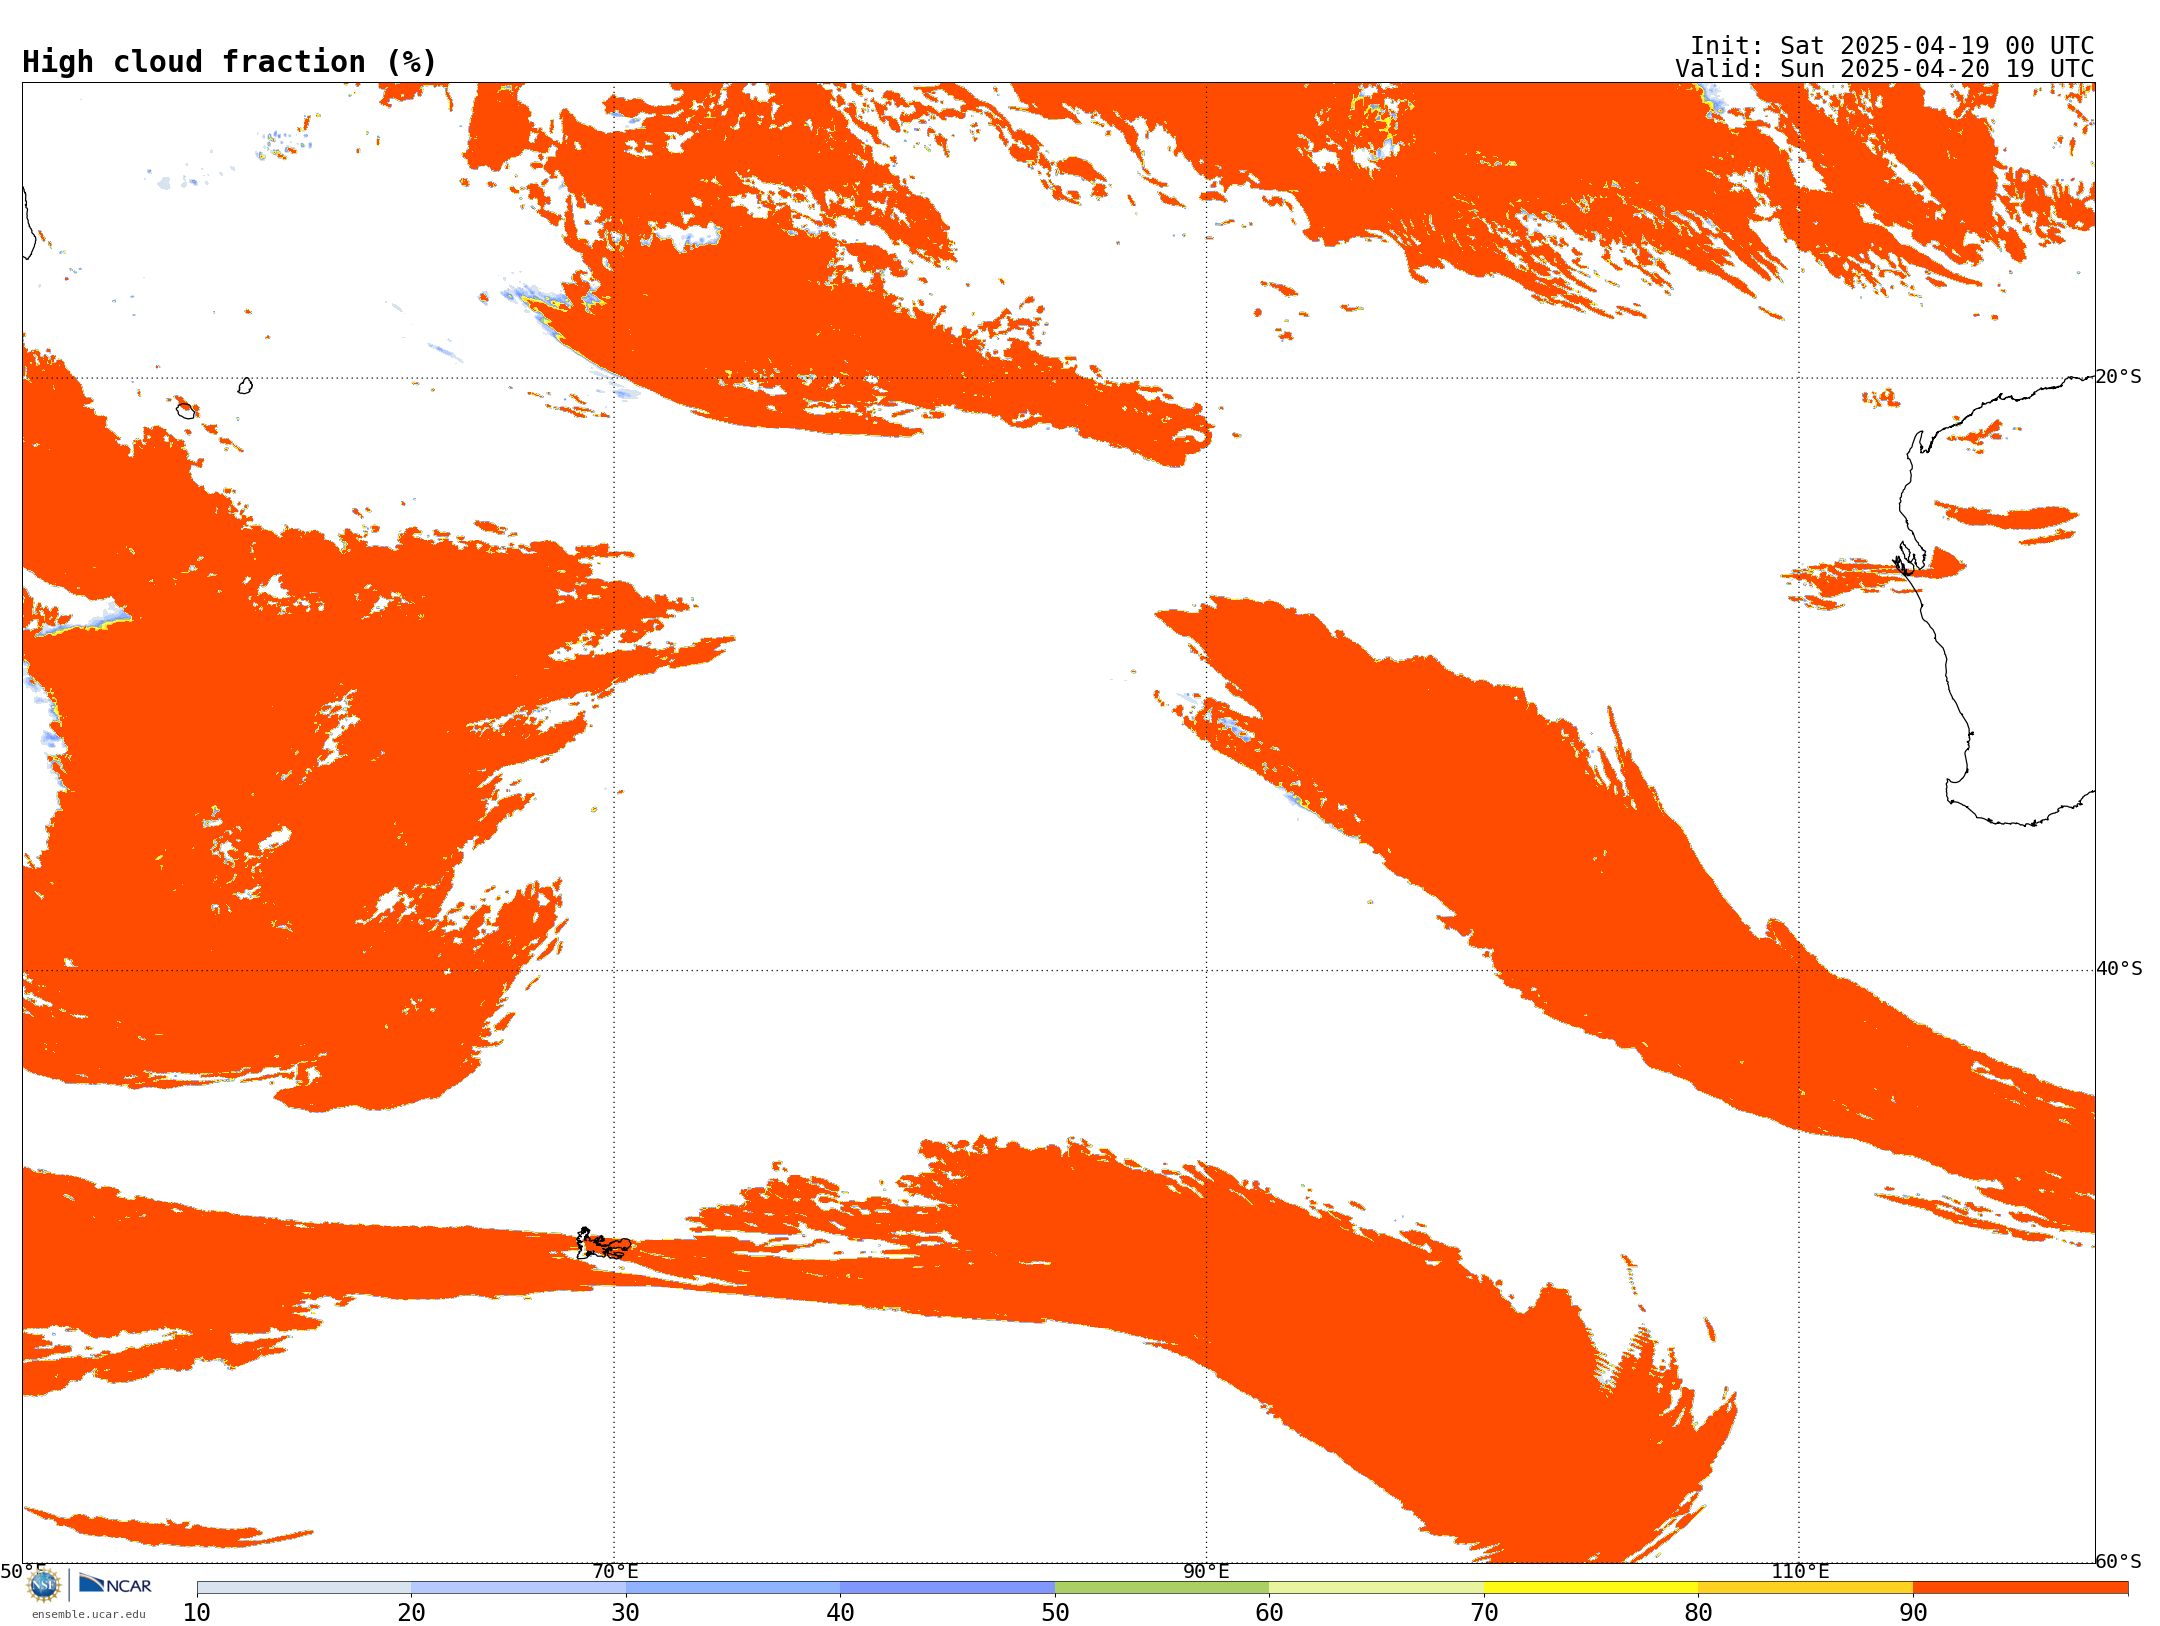This screenshot has height=1626, width=2160.
Task: Click the 'High cloud fraction (%)' title
Action: 229,62
